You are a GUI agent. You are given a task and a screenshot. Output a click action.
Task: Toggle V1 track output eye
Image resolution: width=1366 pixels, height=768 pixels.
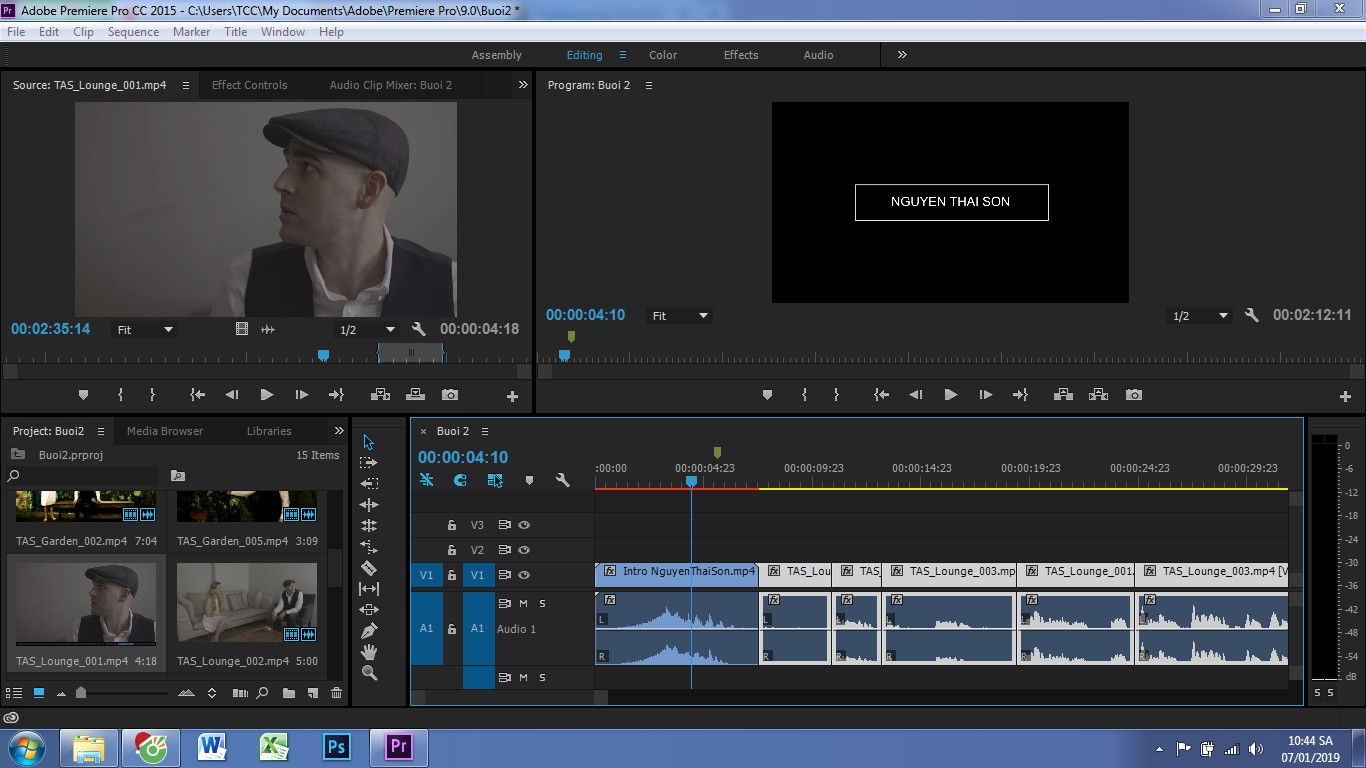[524, 575]
